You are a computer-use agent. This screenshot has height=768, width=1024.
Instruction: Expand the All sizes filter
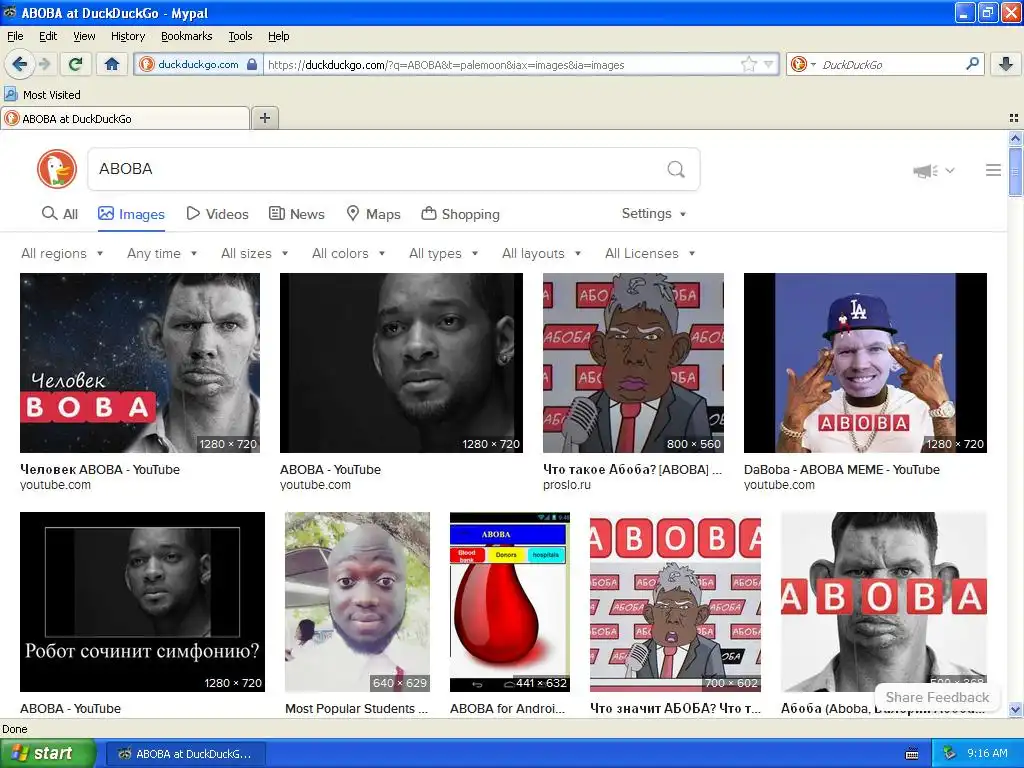(255, 253)
